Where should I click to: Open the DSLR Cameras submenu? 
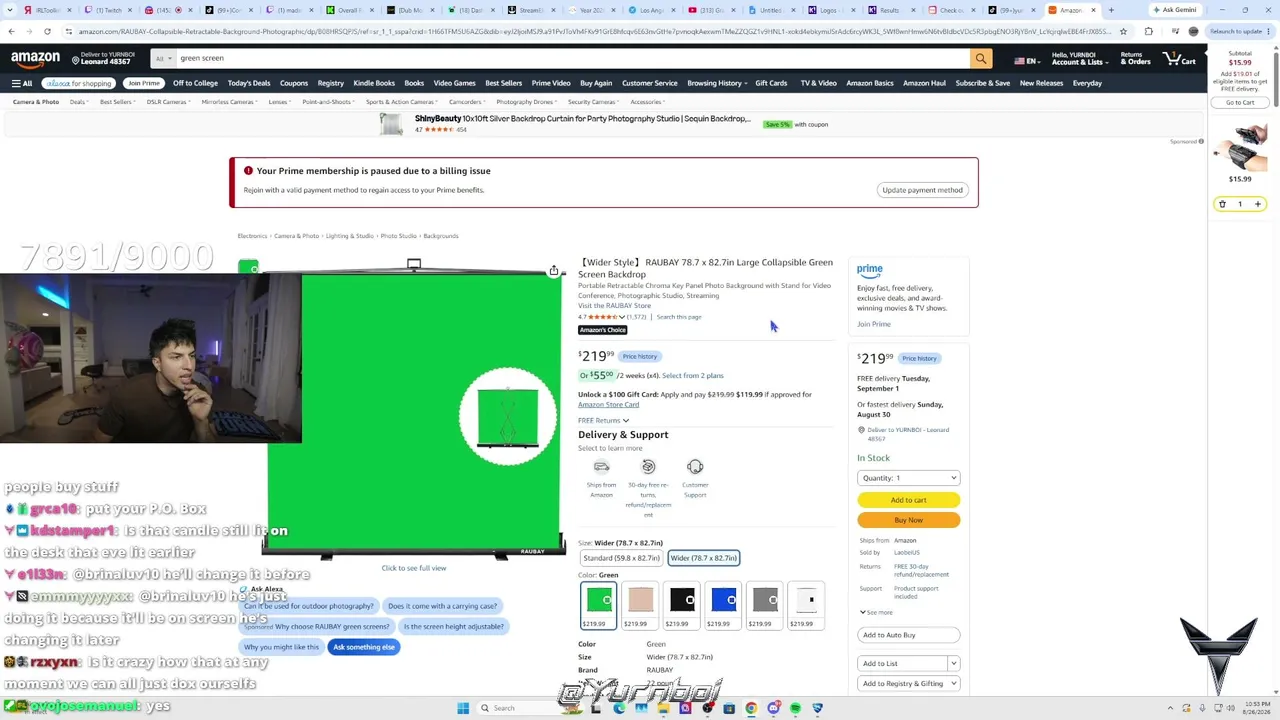167,102
